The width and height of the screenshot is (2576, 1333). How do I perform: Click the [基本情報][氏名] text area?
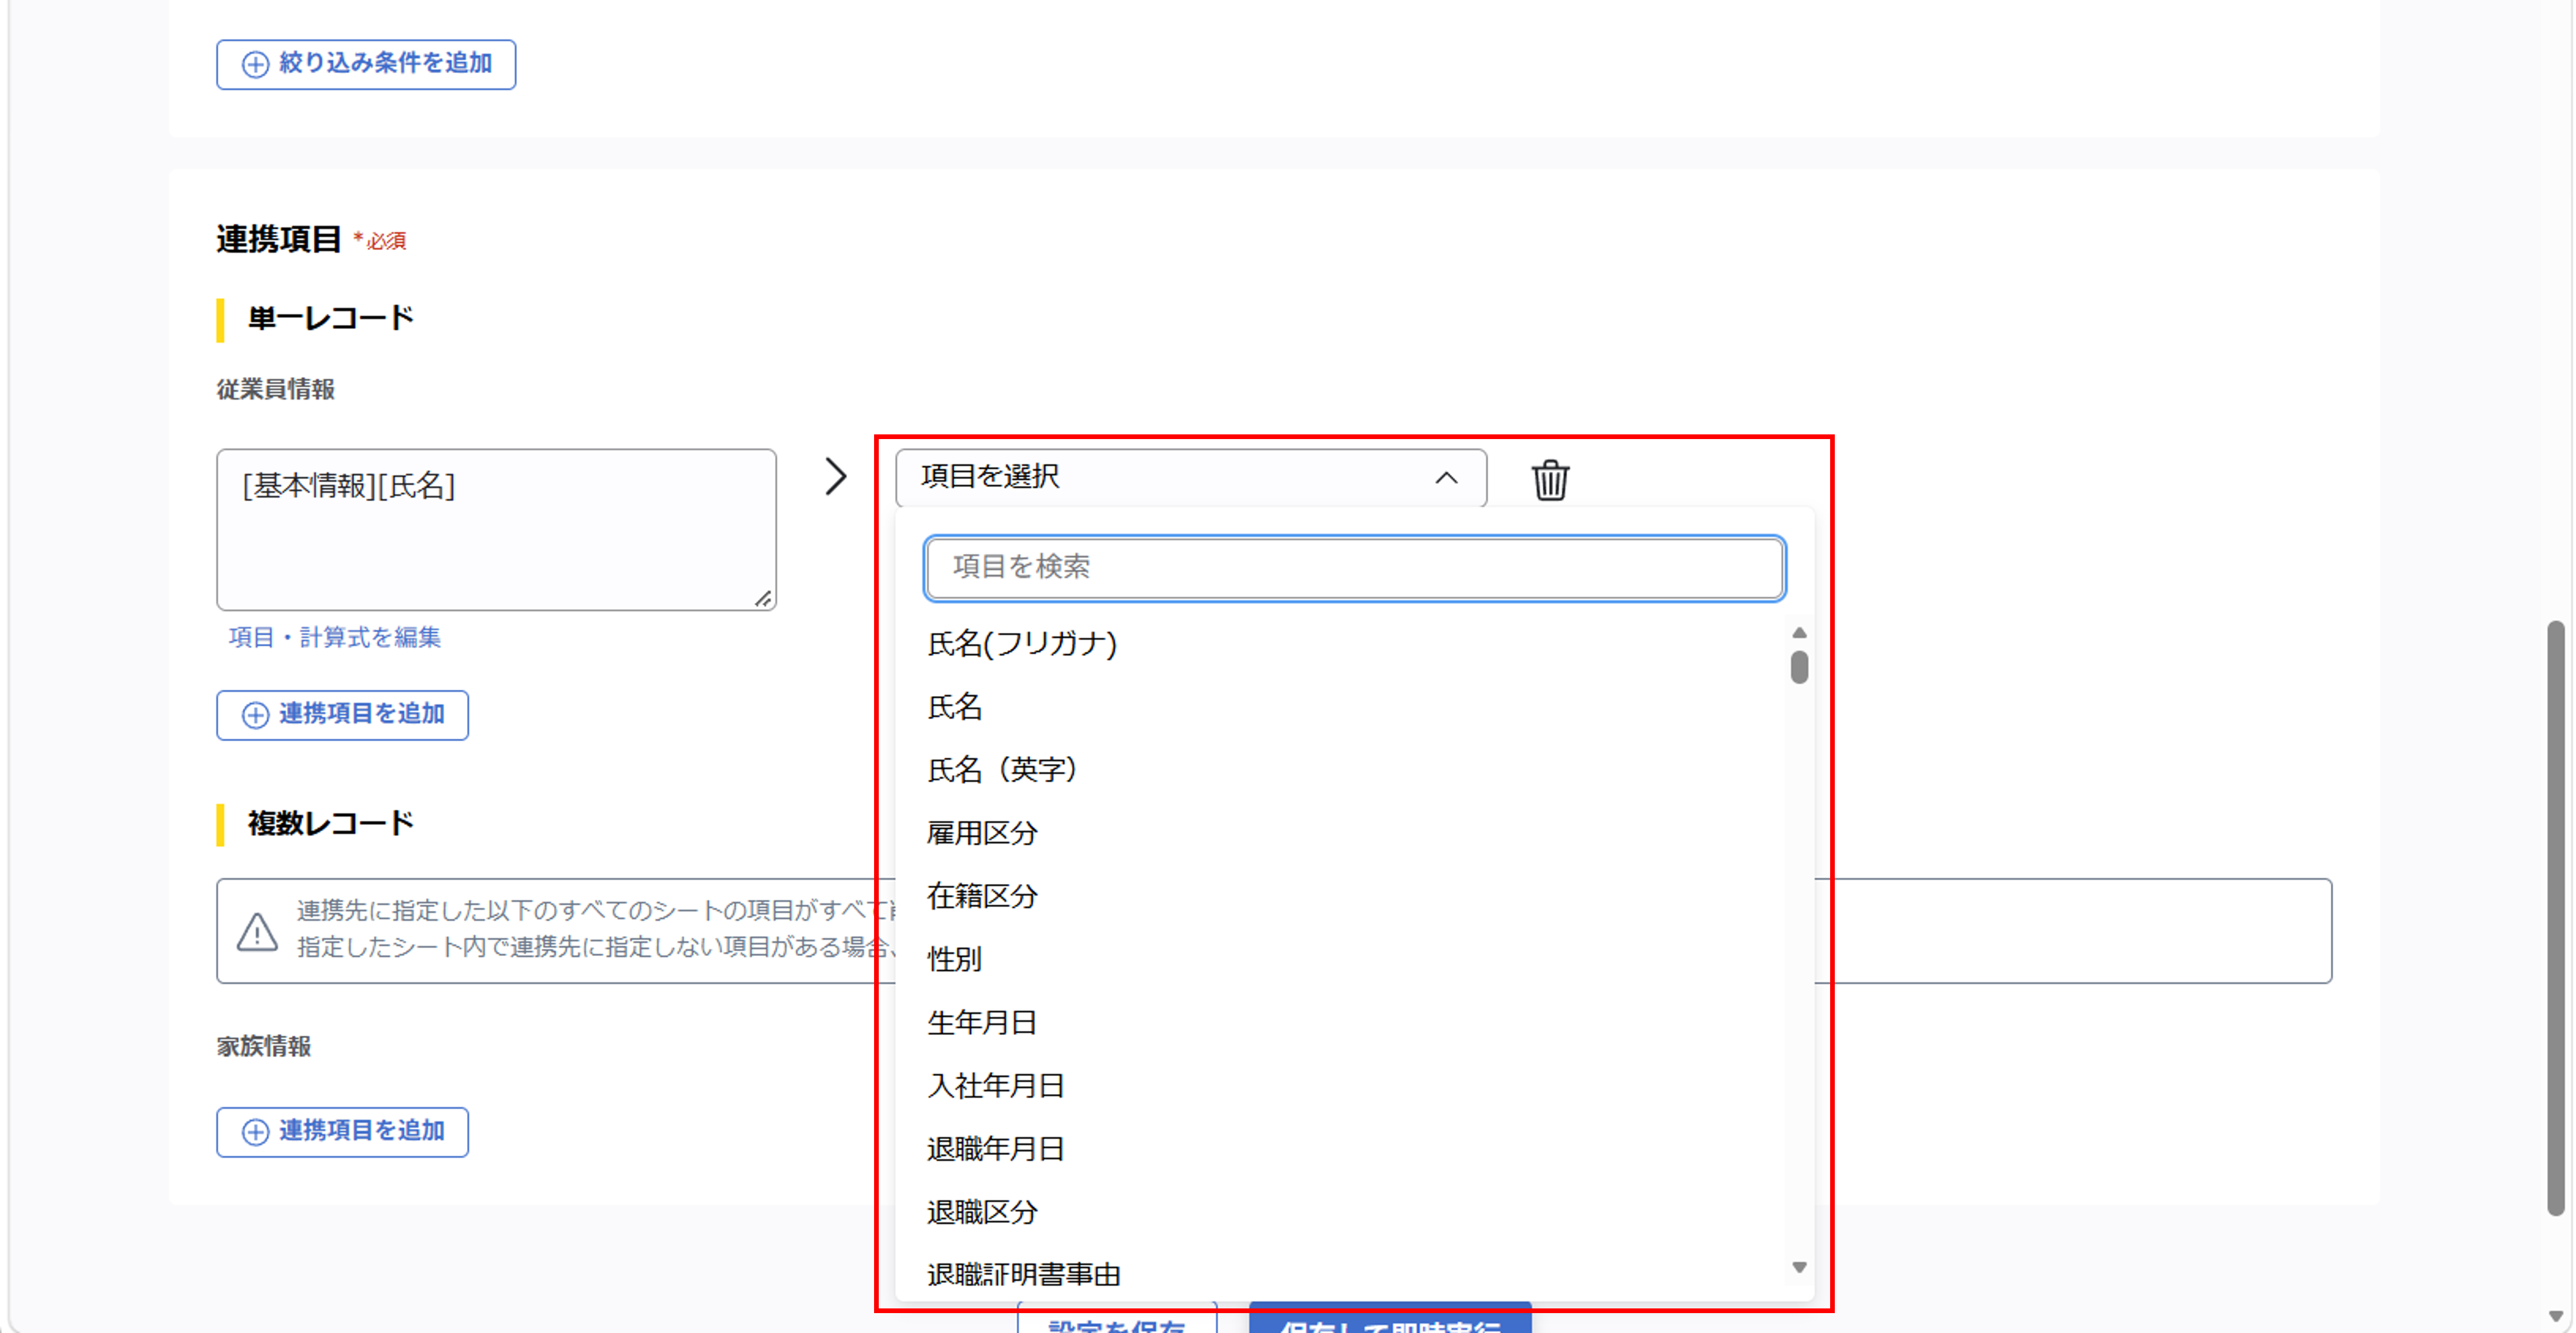coord(496,530)
